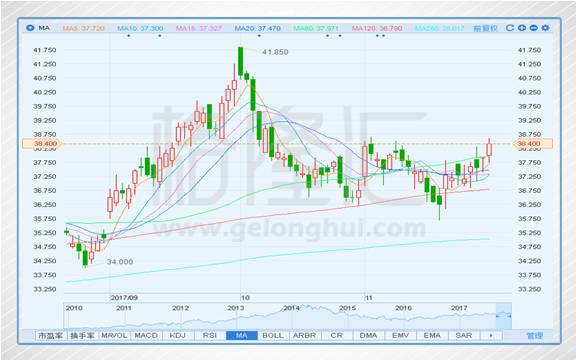Click the right 38.400 current price tag
This screenshot has height=360, width=576.
[x=532, y=144]
